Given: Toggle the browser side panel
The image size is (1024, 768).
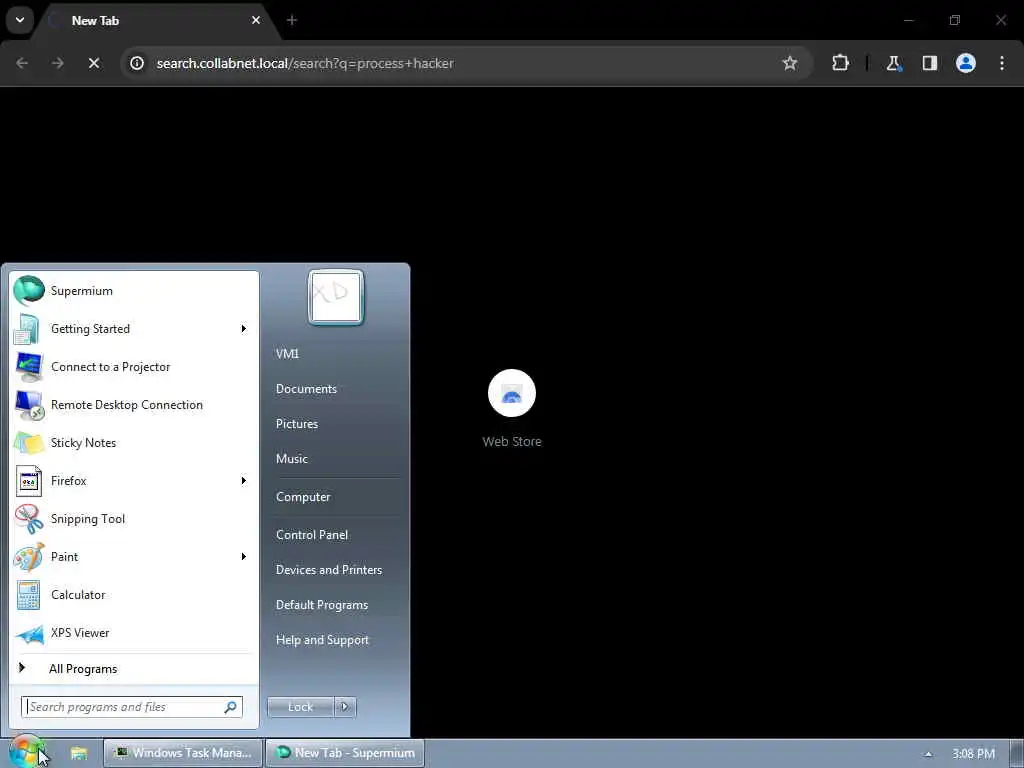Looking at the screenshot, I should 929,63.
